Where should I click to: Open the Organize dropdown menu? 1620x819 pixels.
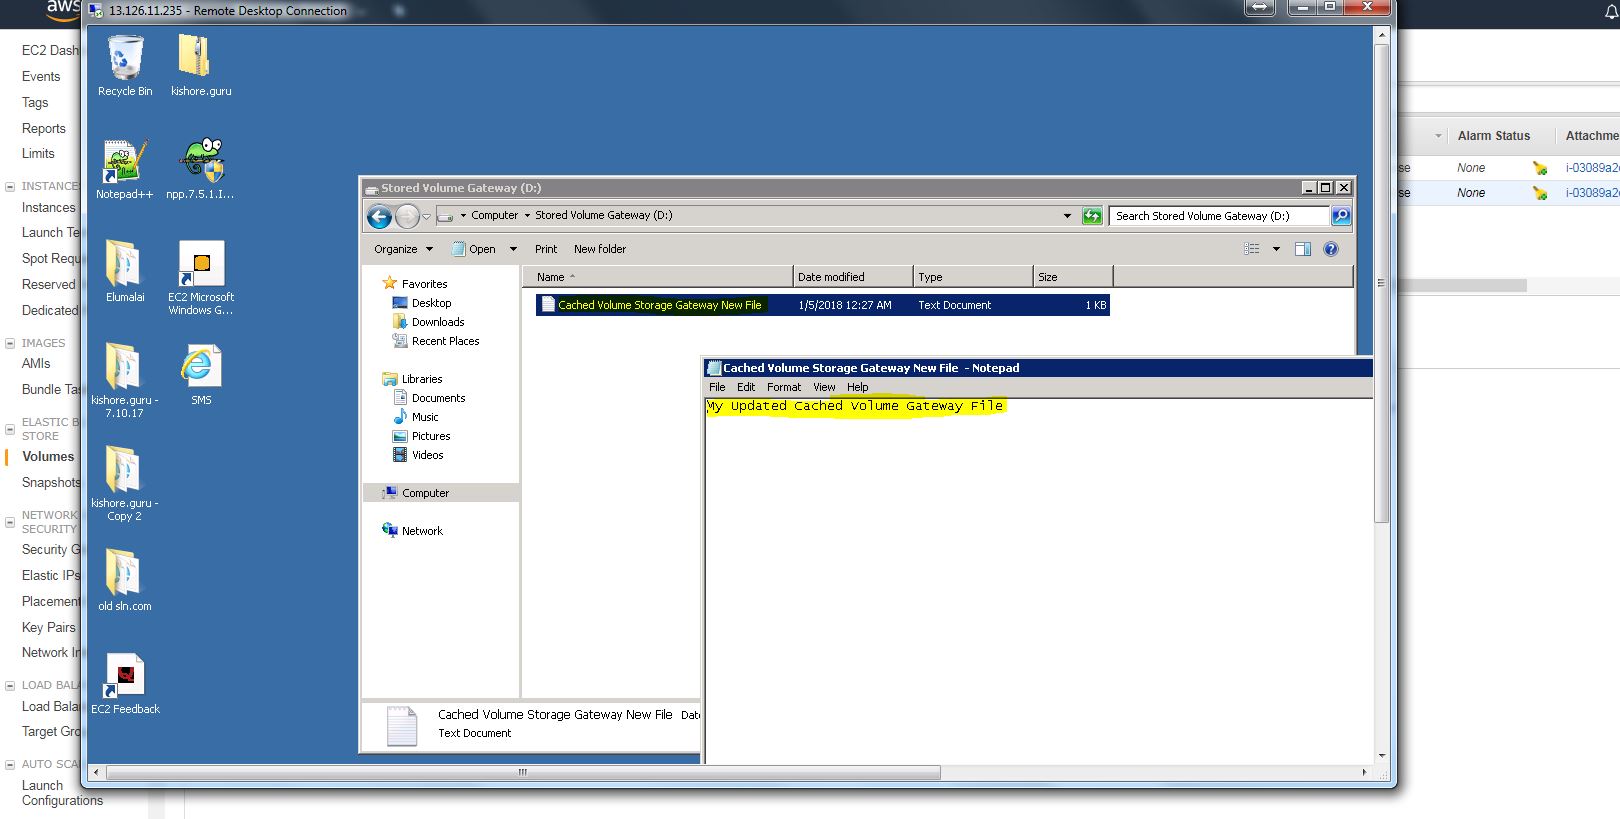(x=403, y=249)
